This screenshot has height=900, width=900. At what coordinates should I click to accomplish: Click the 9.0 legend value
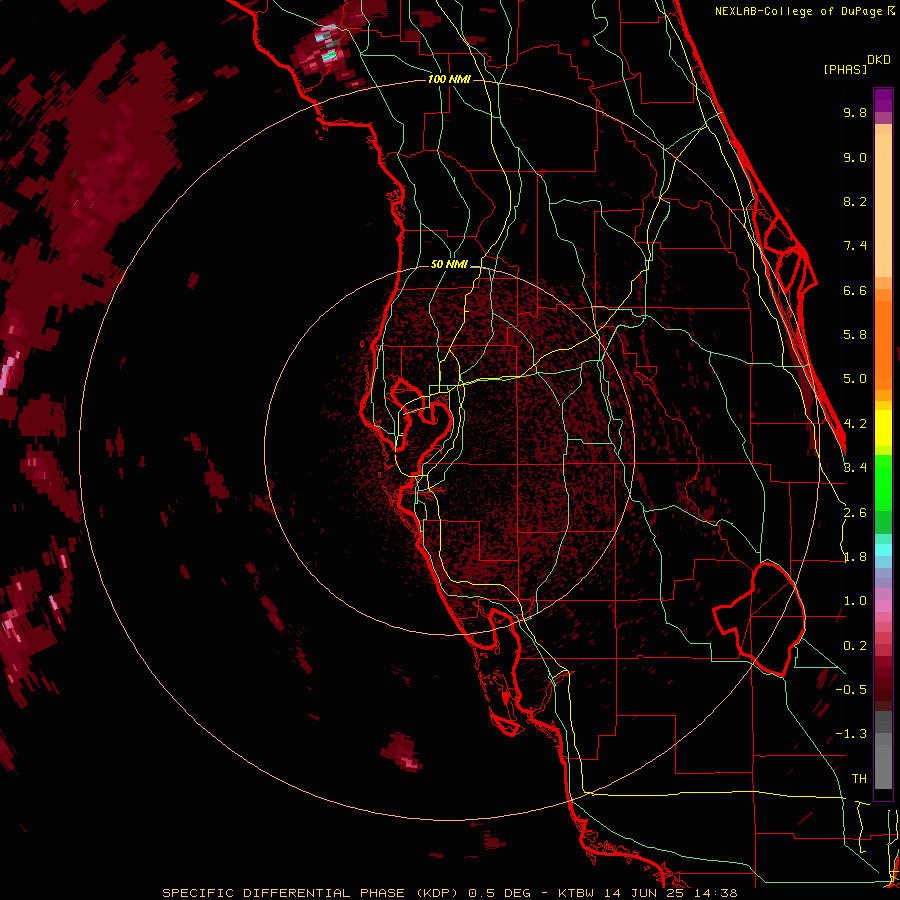click(x=855, y=157)
